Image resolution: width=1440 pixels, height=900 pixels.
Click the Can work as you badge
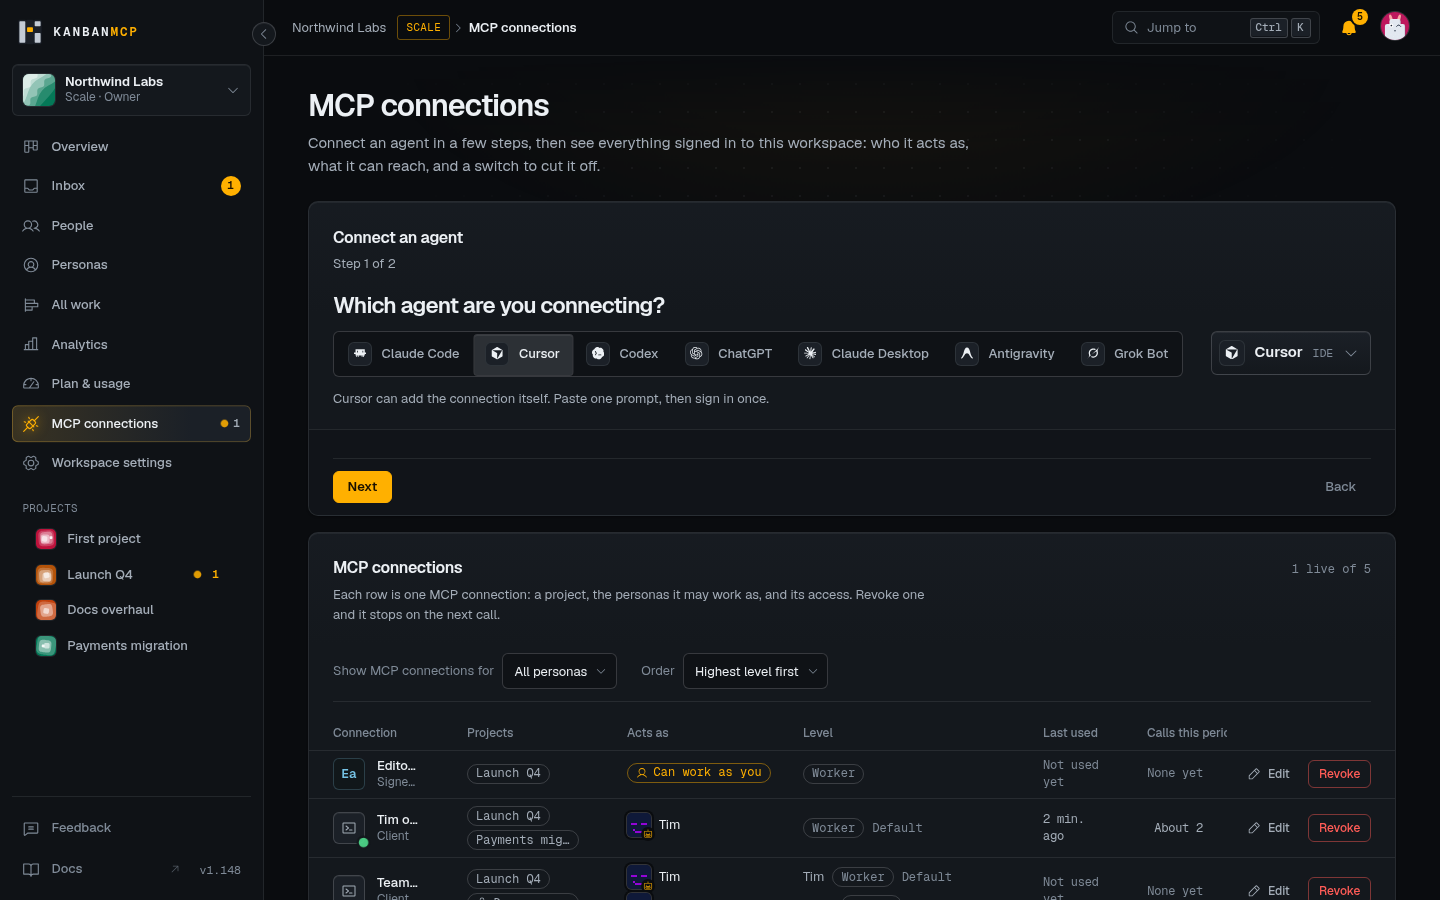pyautogui.click(x=699, y=773)
